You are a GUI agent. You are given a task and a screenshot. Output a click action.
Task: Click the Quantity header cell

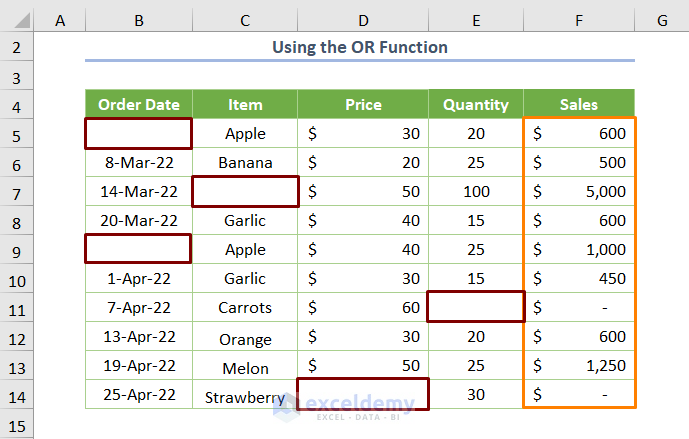pos(476,104)
